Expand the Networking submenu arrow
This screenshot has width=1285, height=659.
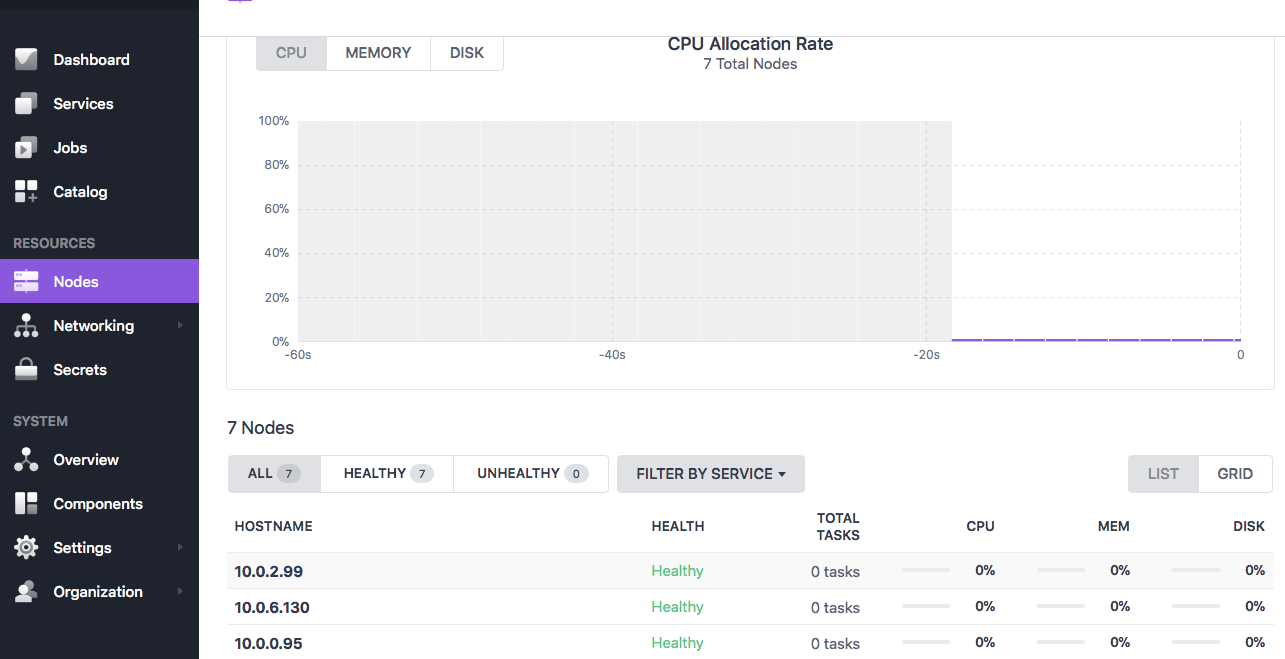[180, 326]
